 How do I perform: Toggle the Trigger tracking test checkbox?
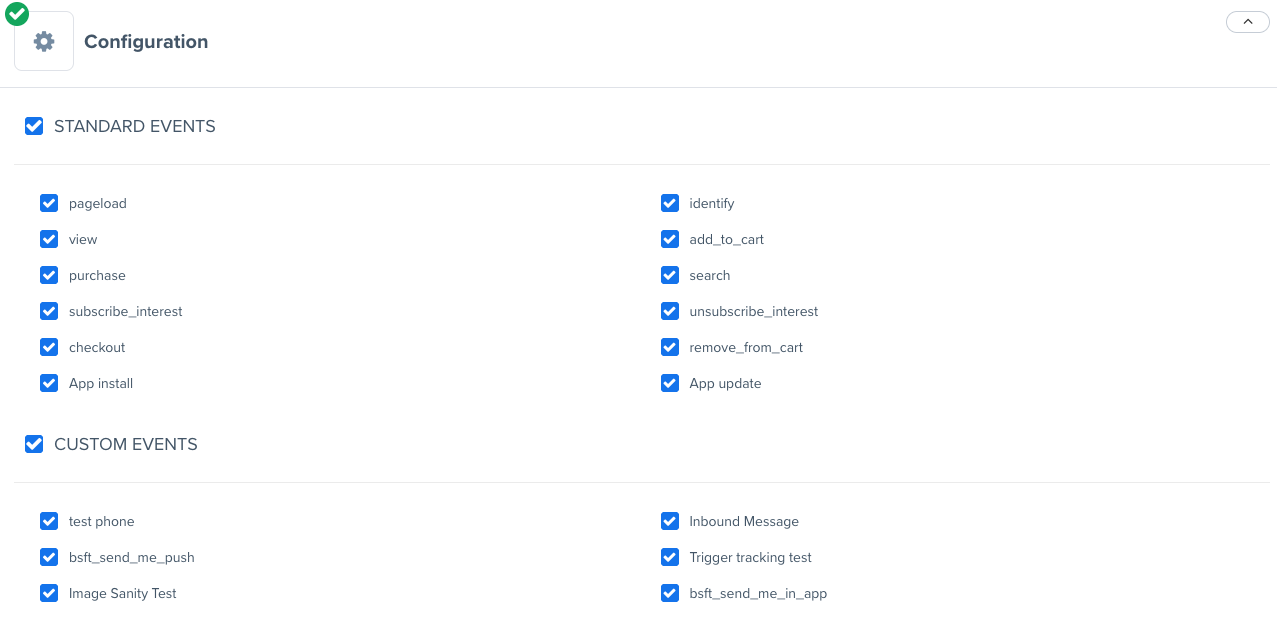click(x=670, y=557)
